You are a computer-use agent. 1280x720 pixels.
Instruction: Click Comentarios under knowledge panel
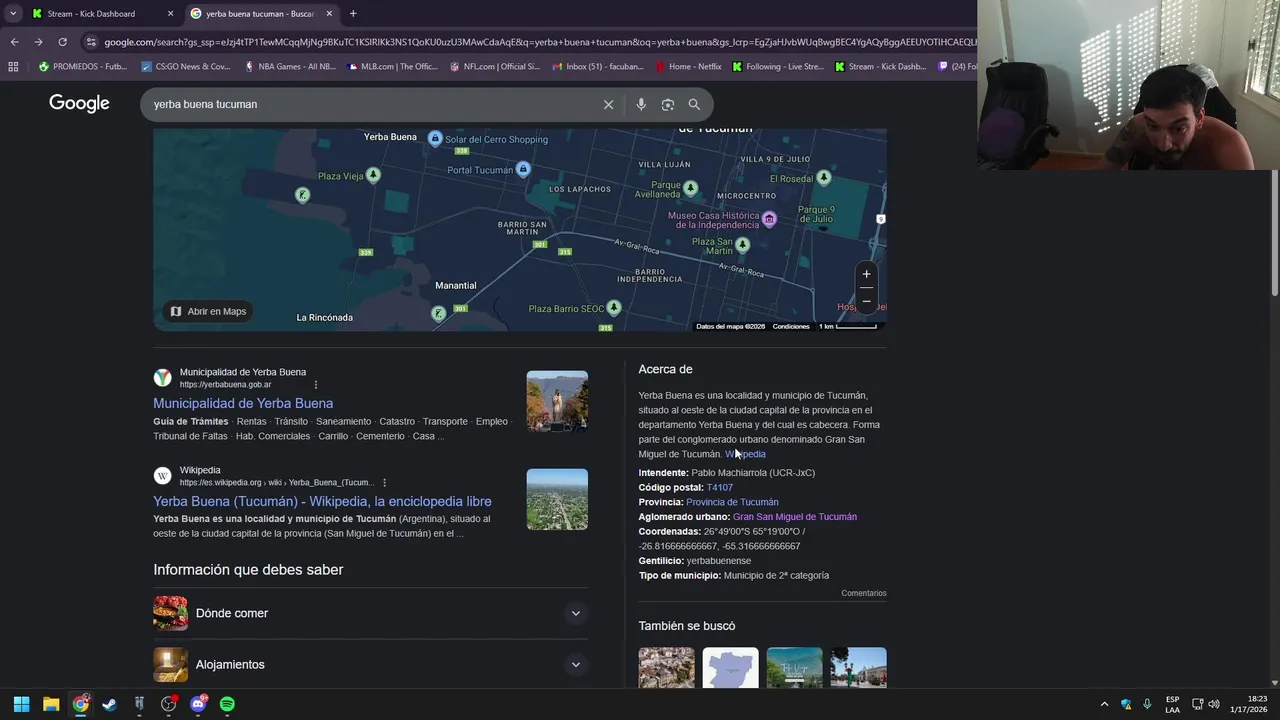[x=864, y=593]
